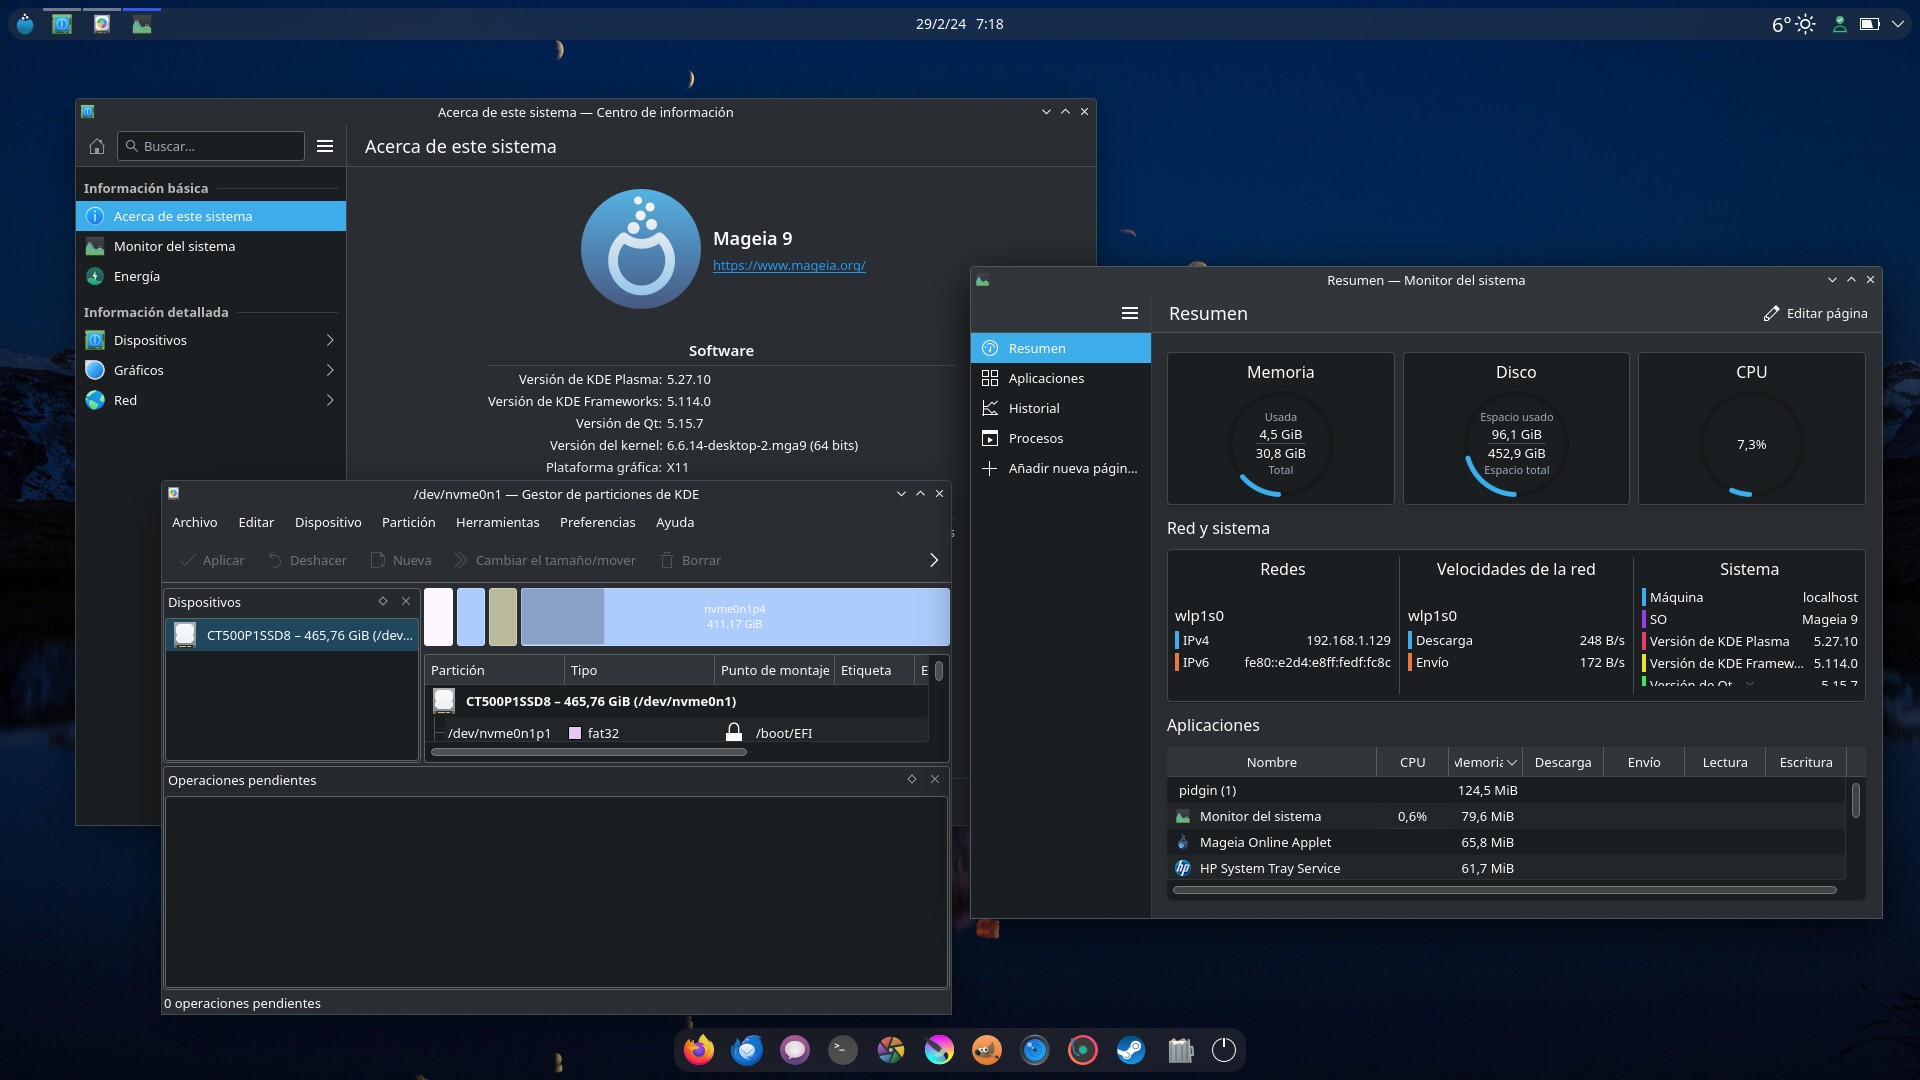Viewport: 1920px width, 1080px height.
Task: Select Acerca de este sistema sidebar entry
Action: [211, 216]
